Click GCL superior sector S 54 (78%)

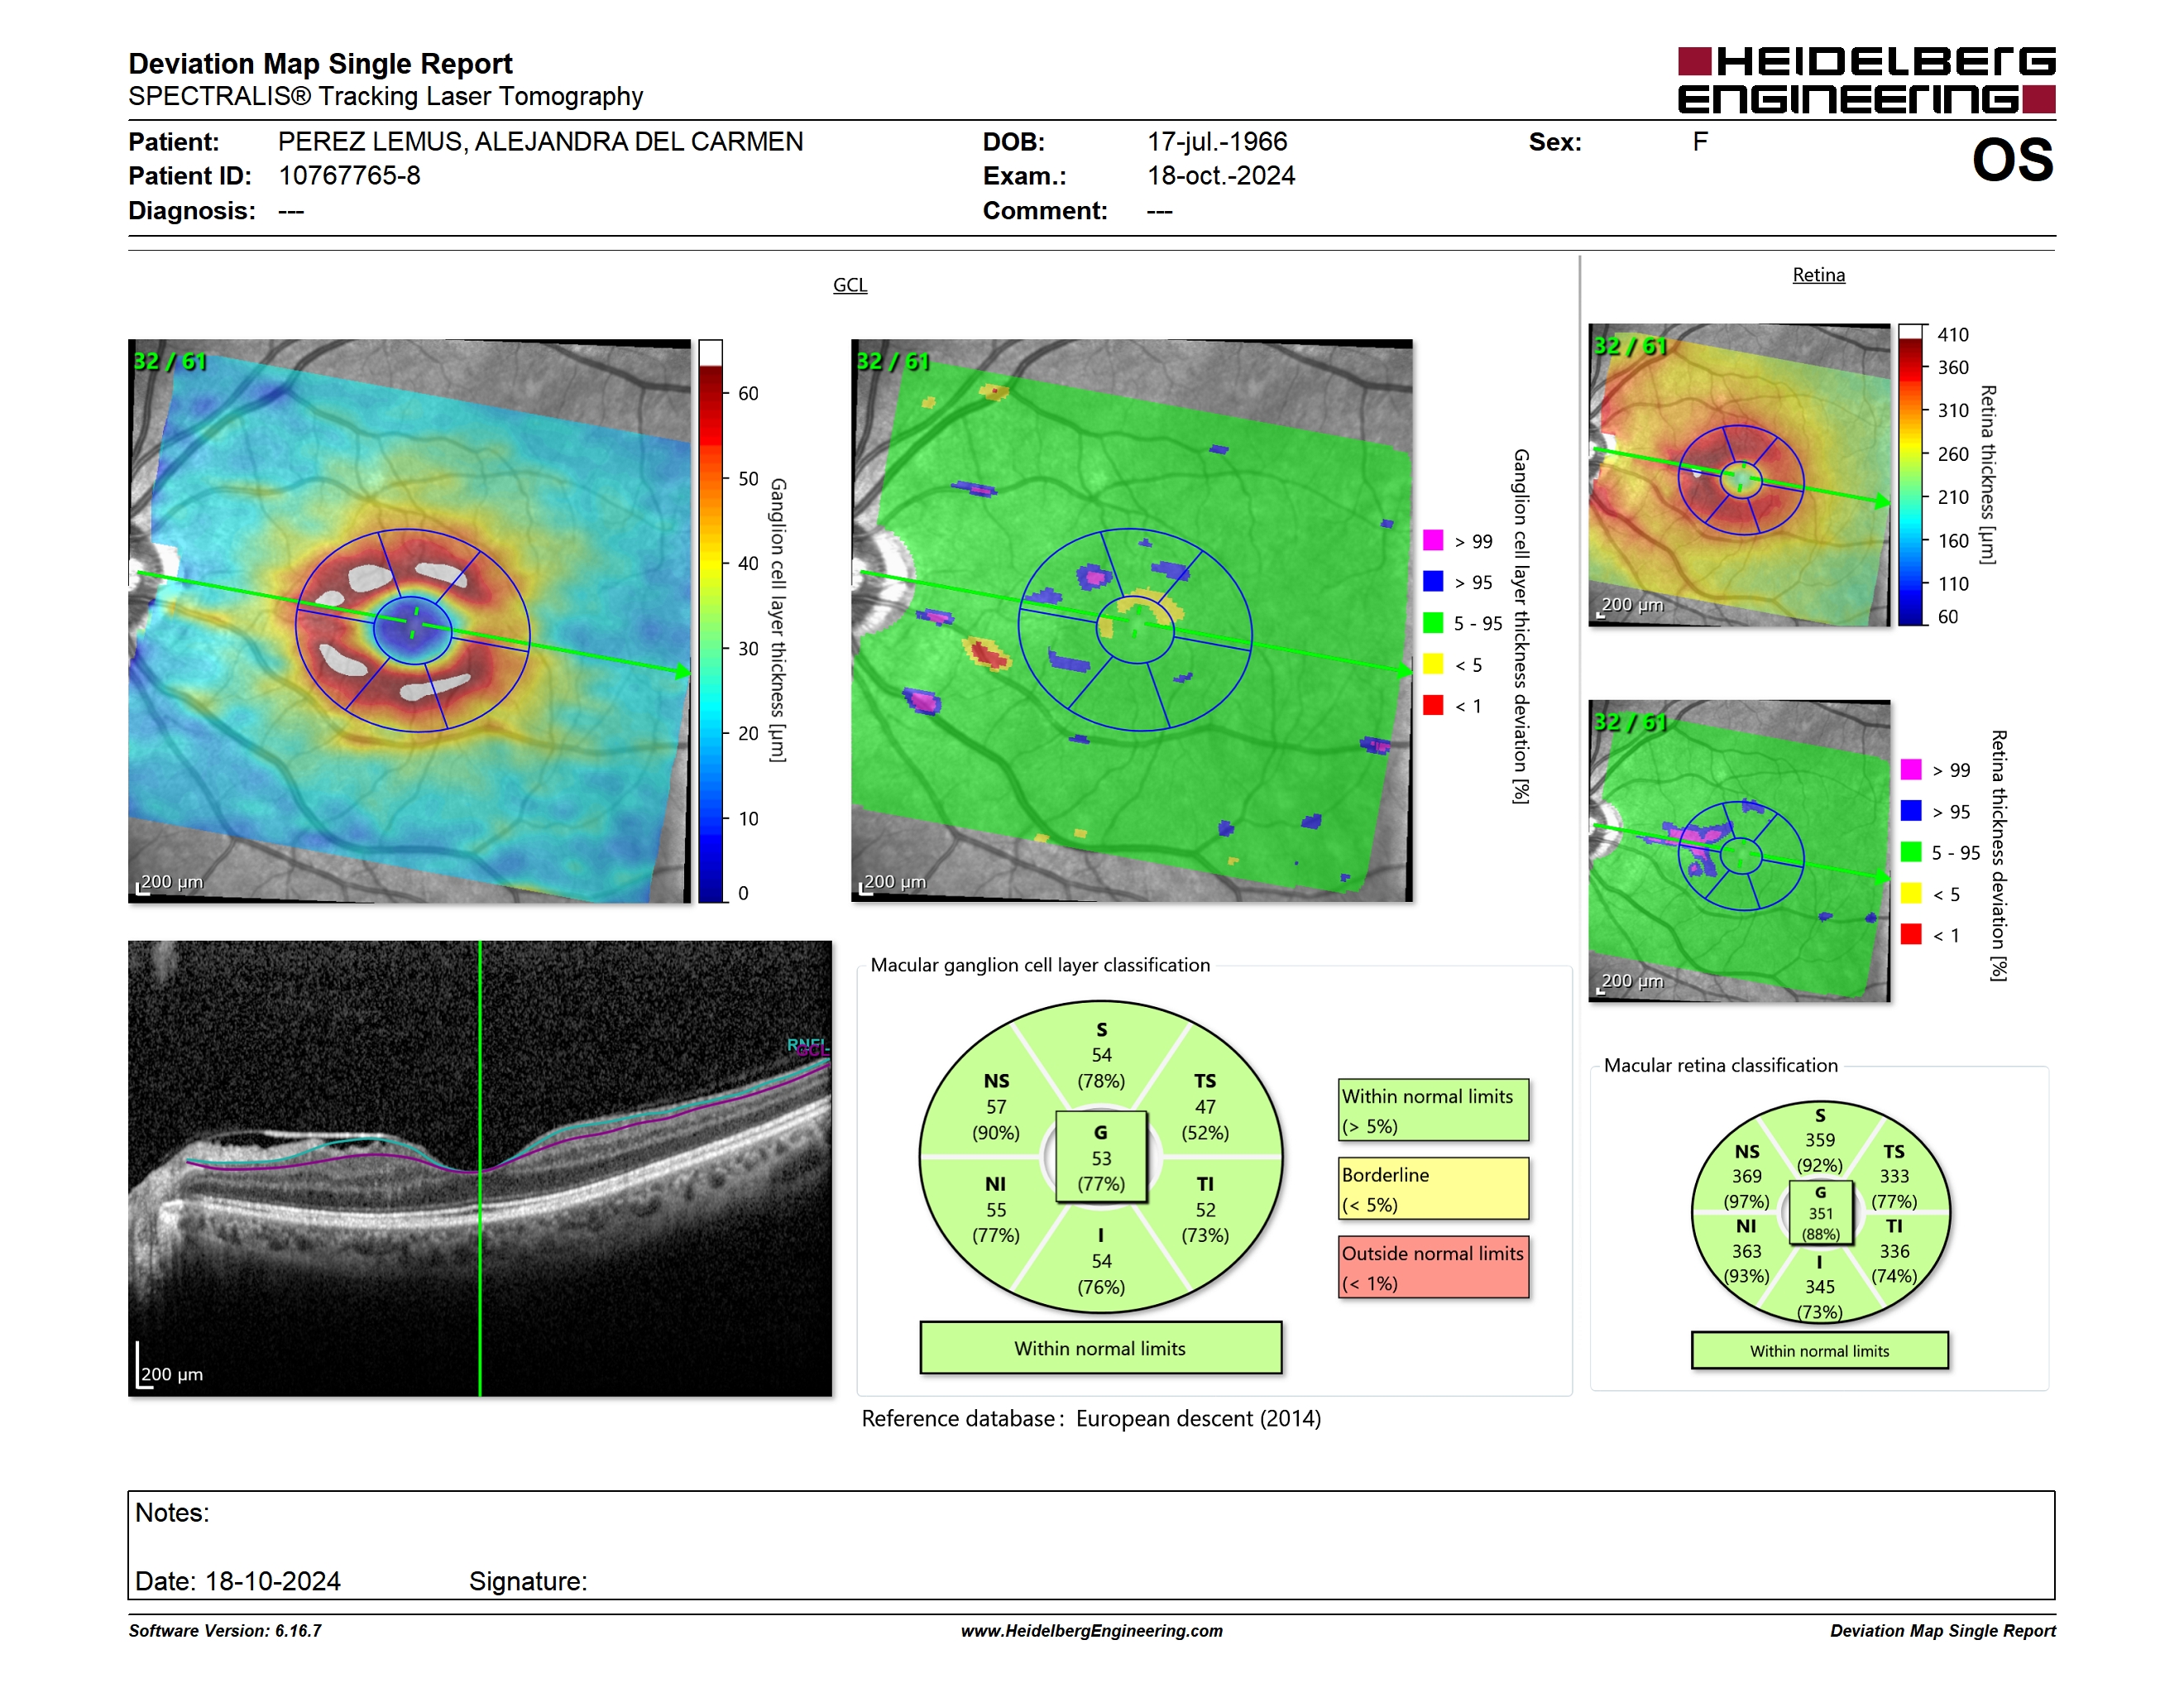pyautogui.click(x=1101, y=1055)
